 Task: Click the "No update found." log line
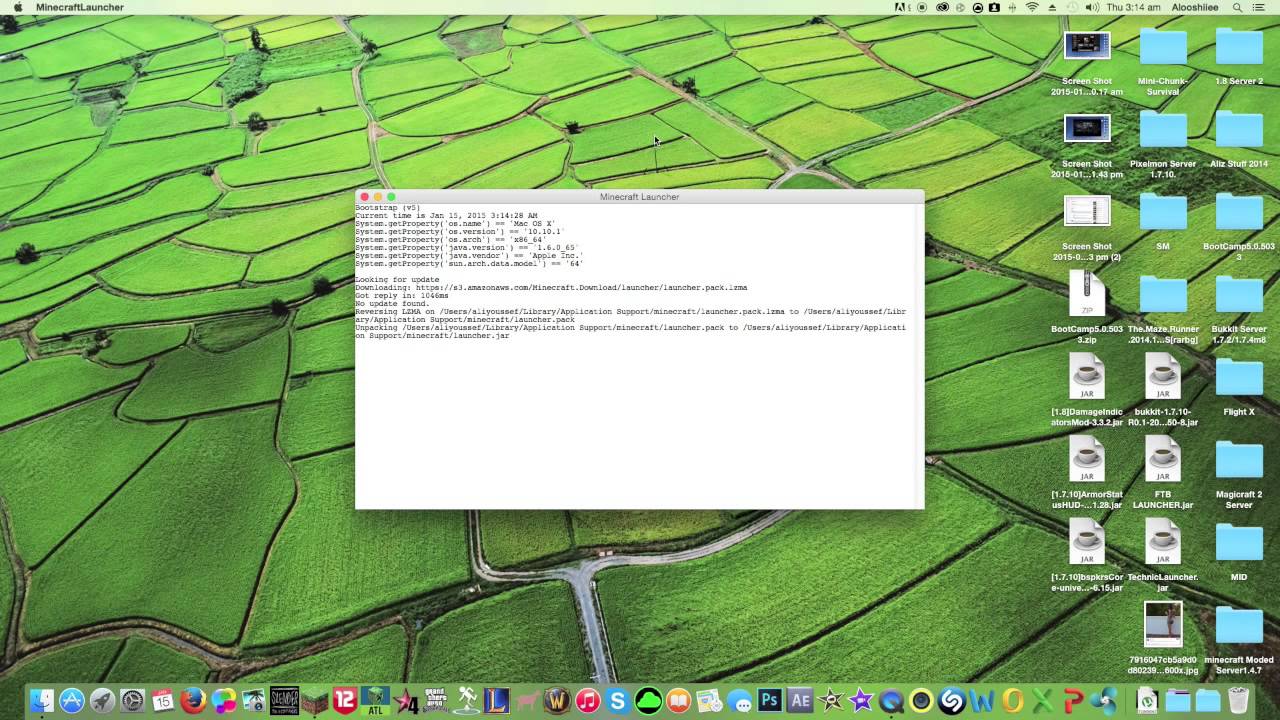pos(392,304)
